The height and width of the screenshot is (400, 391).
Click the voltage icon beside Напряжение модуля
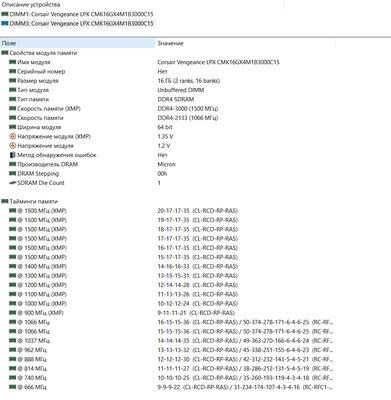coord(12,146)
